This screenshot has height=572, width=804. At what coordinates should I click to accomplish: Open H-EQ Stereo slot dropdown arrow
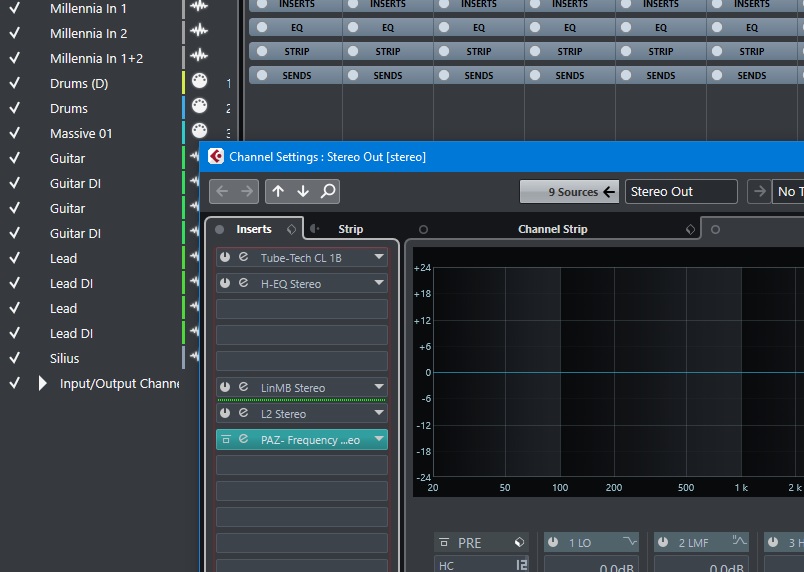(x=379, y=283)
